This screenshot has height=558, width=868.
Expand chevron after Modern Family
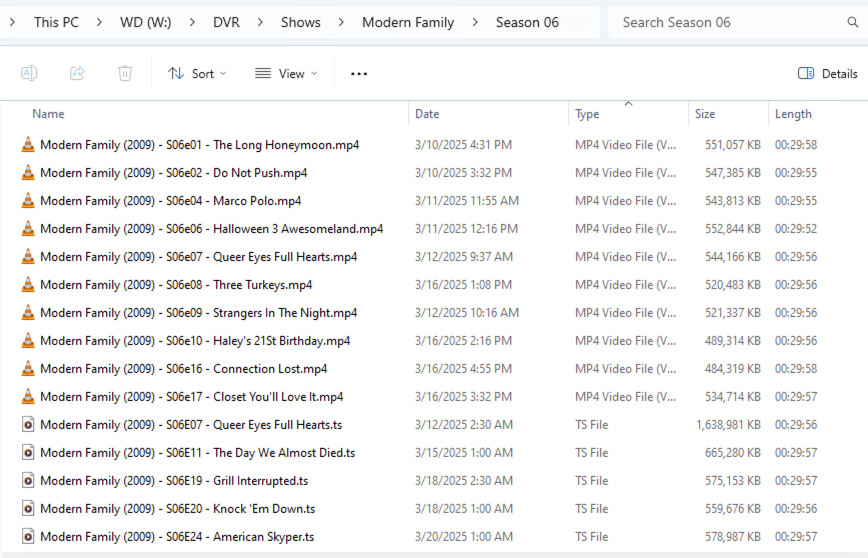pyautogui.click(x=475, y=22)
